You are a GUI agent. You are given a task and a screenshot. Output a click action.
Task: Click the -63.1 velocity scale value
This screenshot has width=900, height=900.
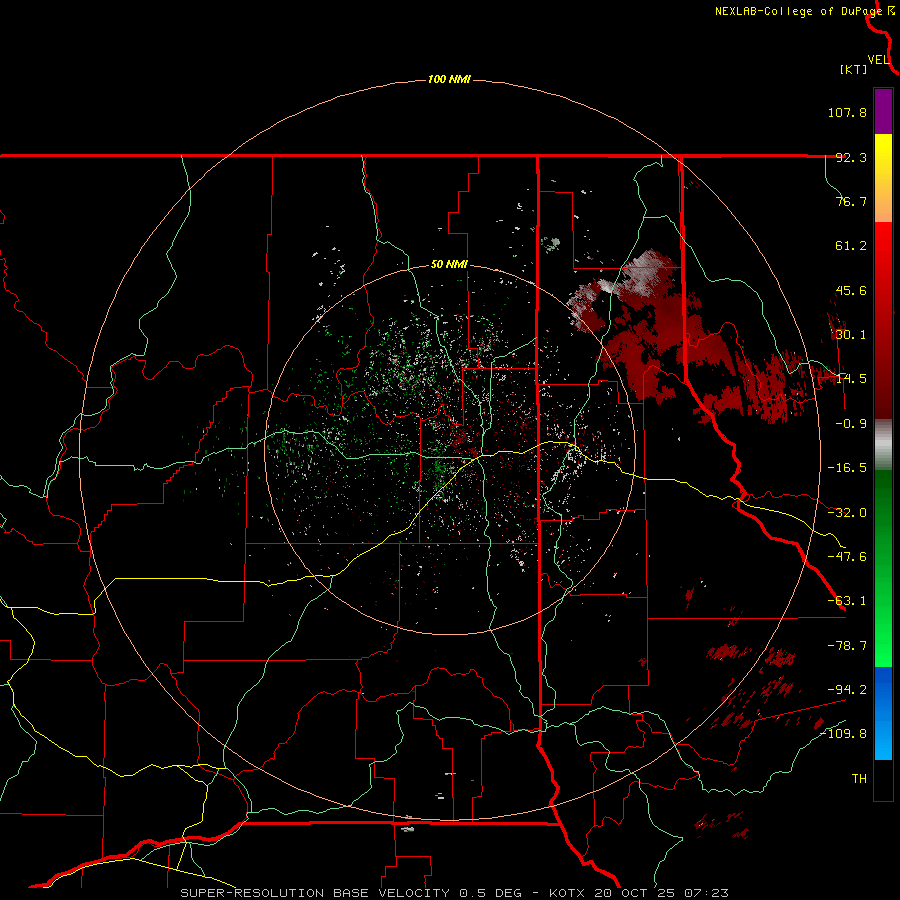click(x=847, y=601)
